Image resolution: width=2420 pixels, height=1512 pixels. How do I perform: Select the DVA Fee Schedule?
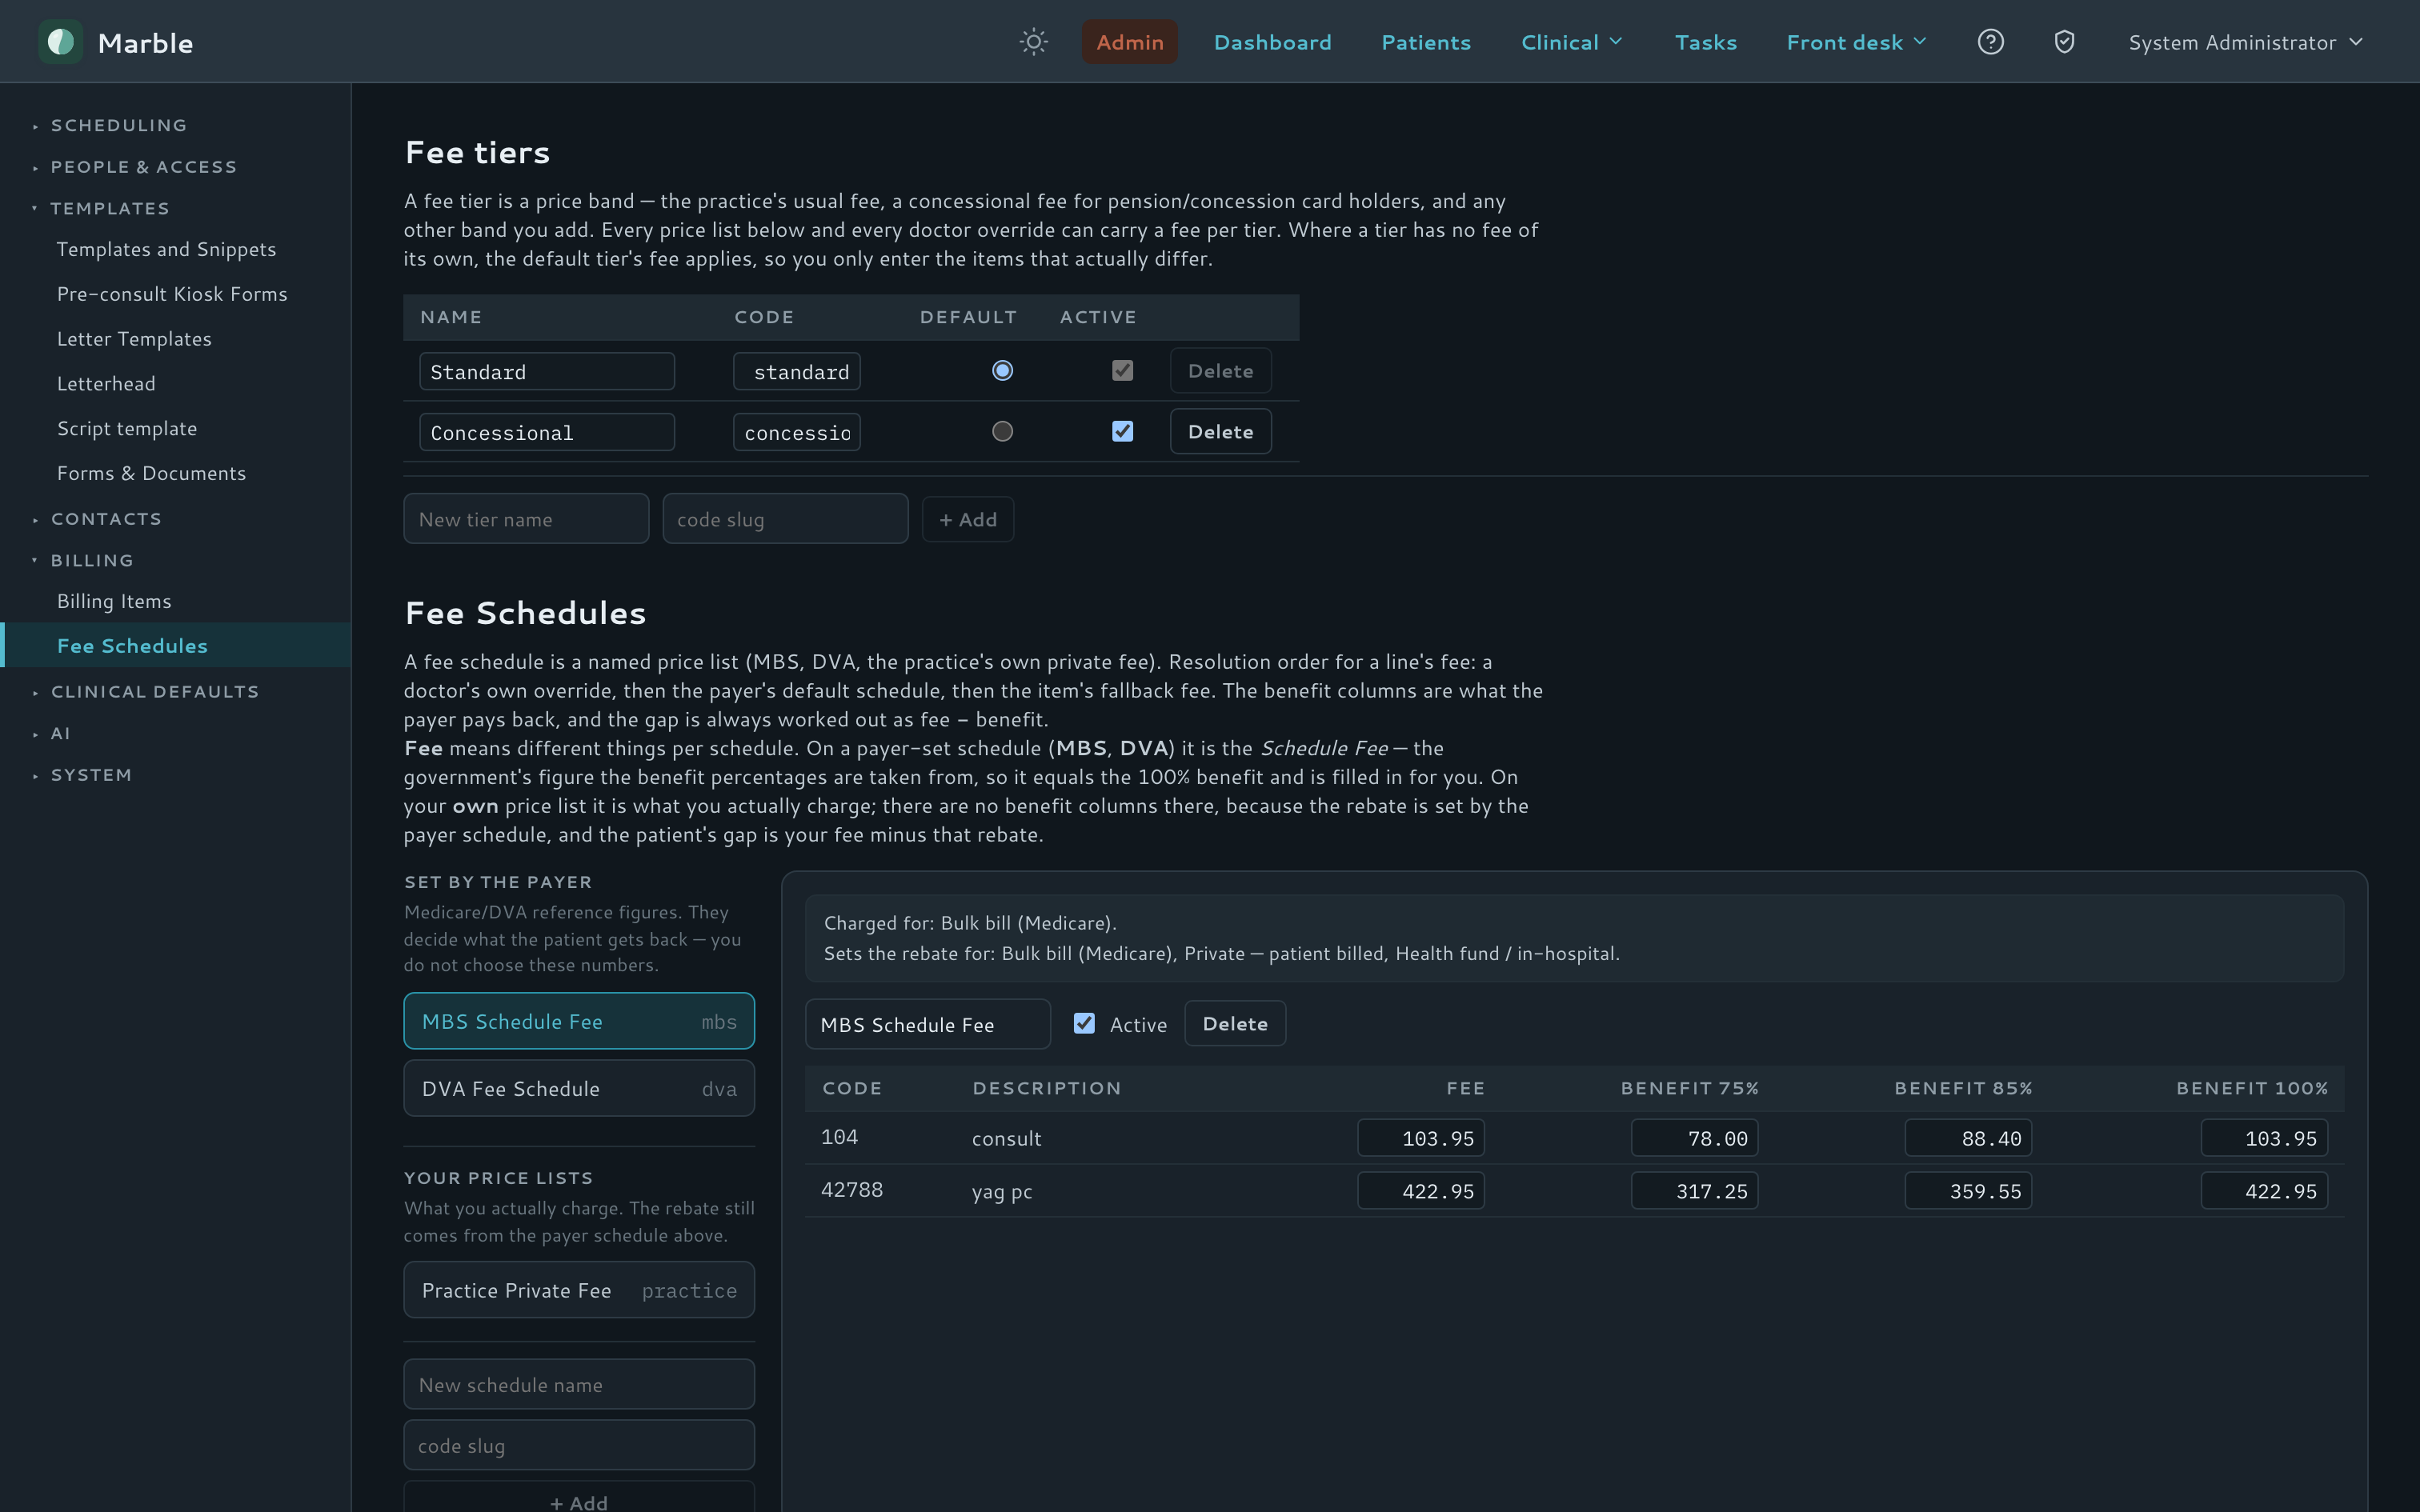click(x=579, y=1088)
